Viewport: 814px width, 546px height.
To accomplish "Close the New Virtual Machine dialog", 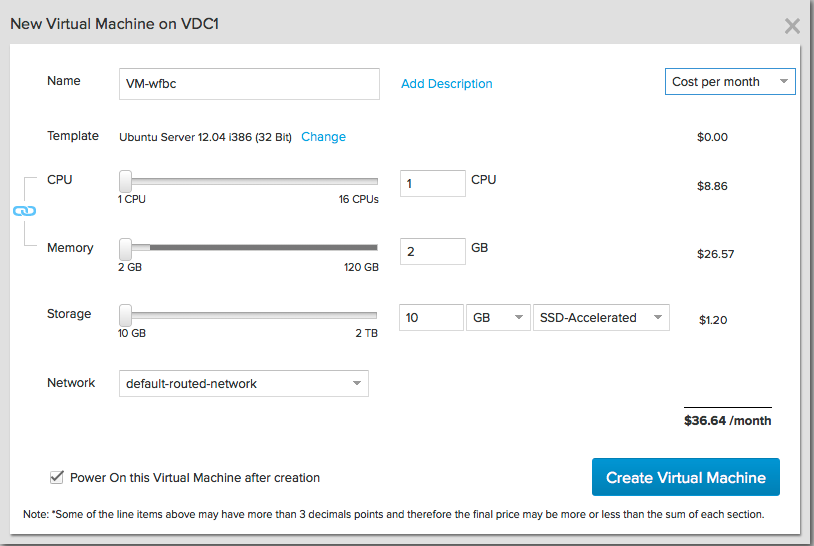I will [x=792, y=26].
